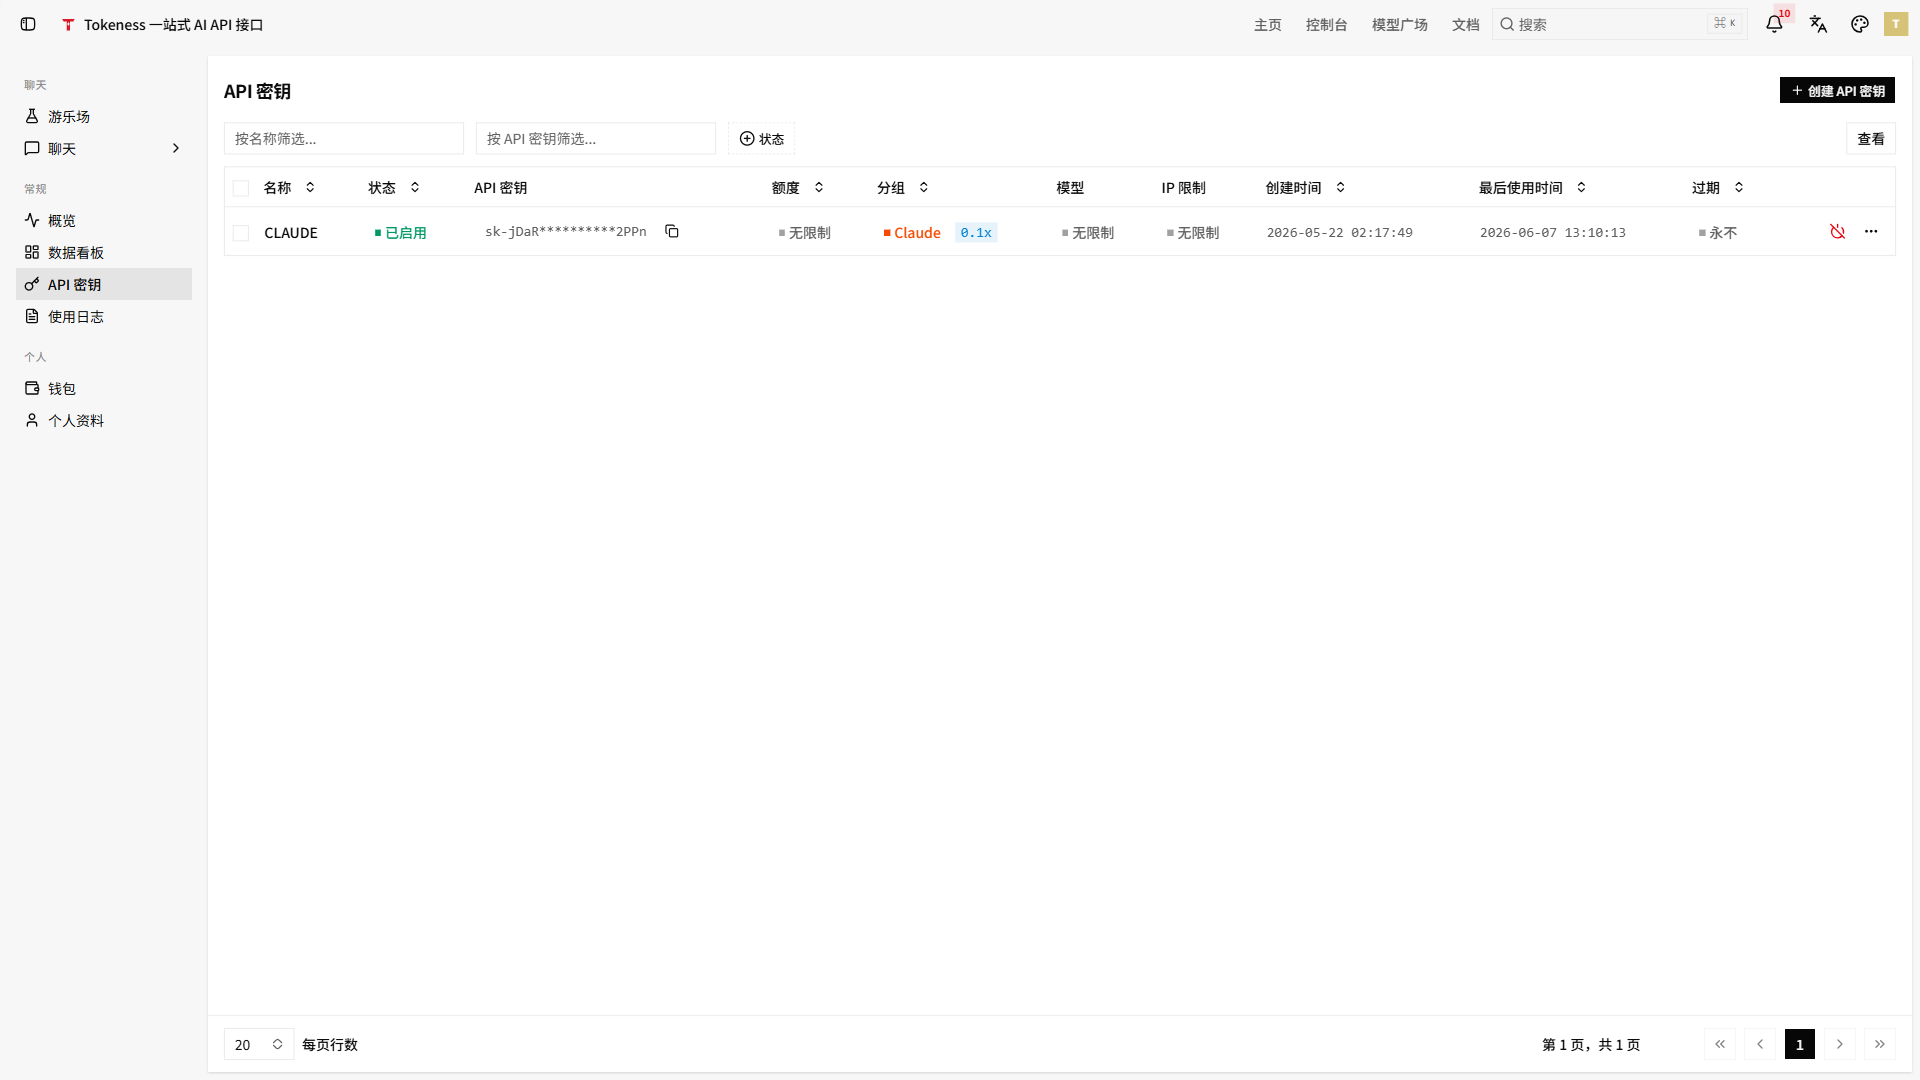Click the Tokeness logo icon
This screenshot has height=1080, width=1920.
(x=68, y=24)
